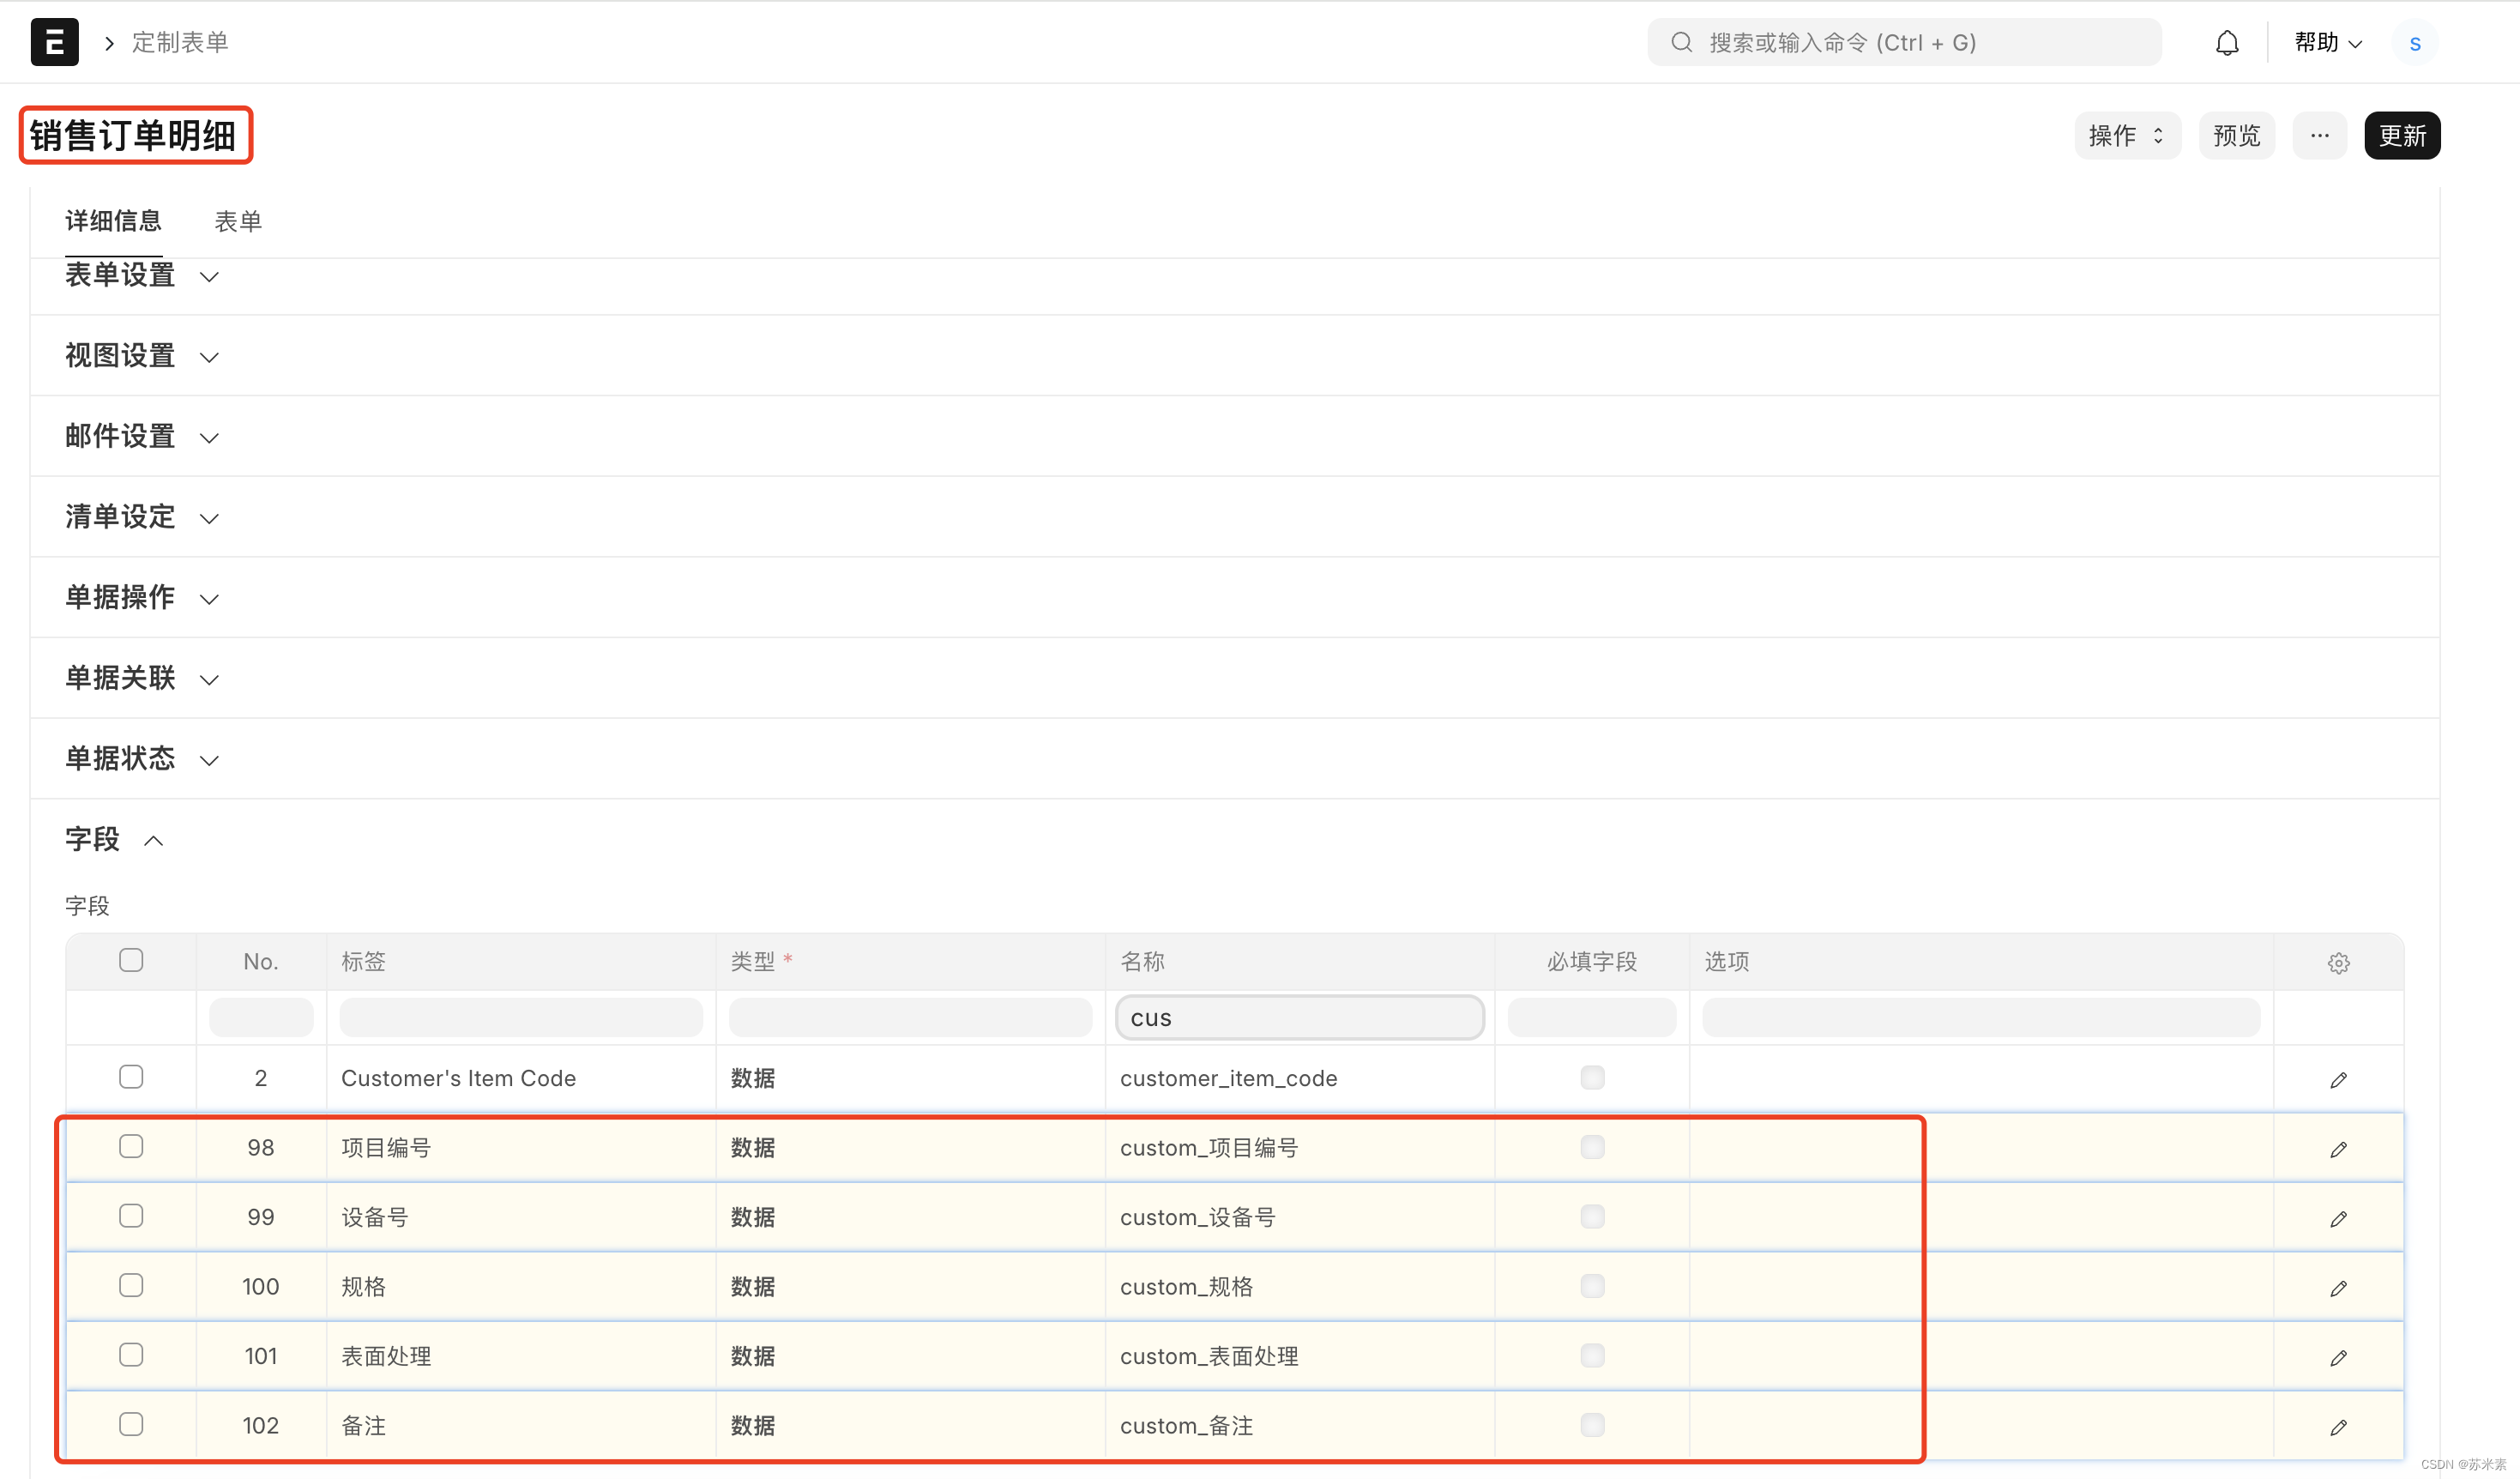Click the three-dots more menu button
The image size is (2520, 1479).
2319,135
